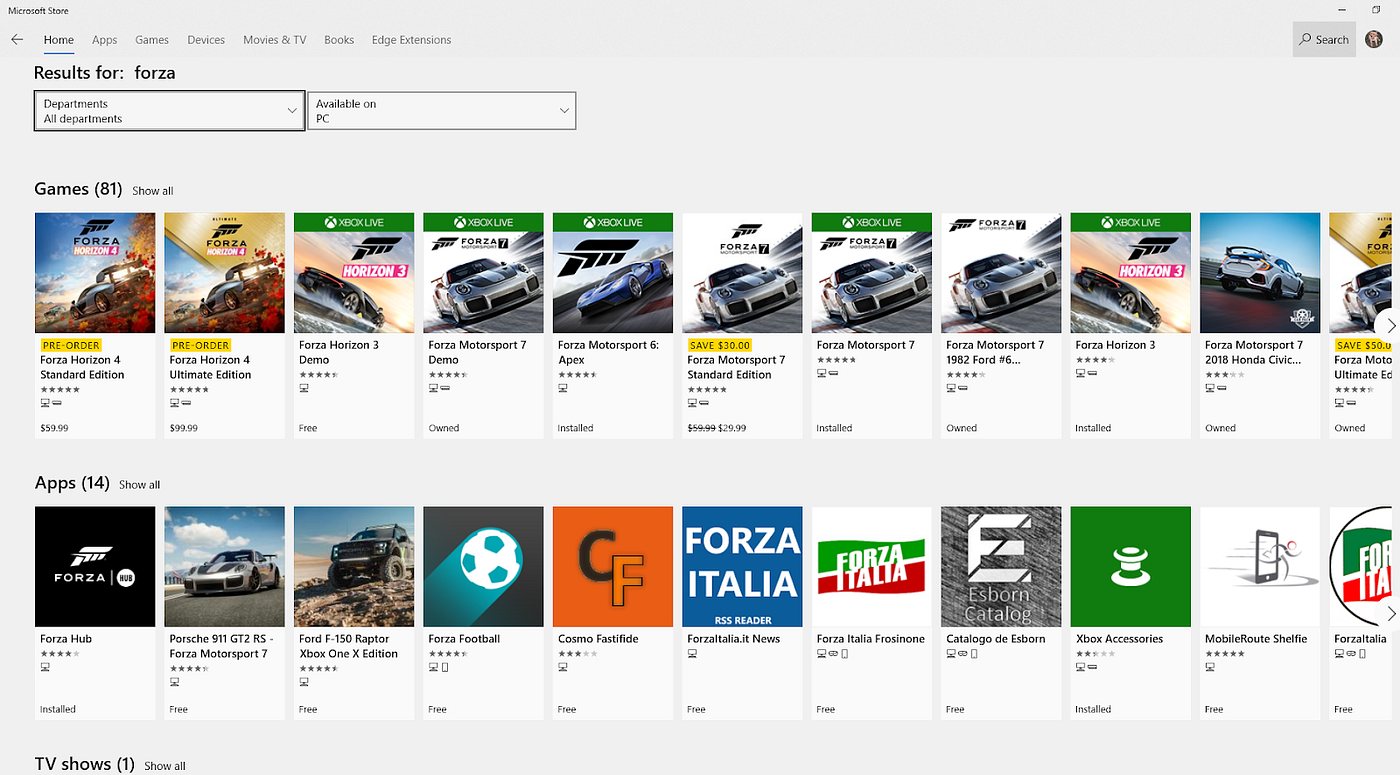1400x775 pixels.
Task: Show all Games results
Action: tap(153, 191)
